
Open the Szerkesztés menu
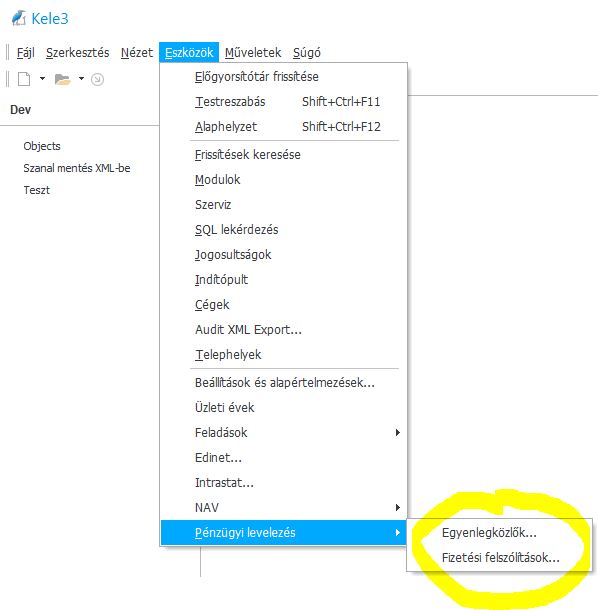[x=77, y=53]
